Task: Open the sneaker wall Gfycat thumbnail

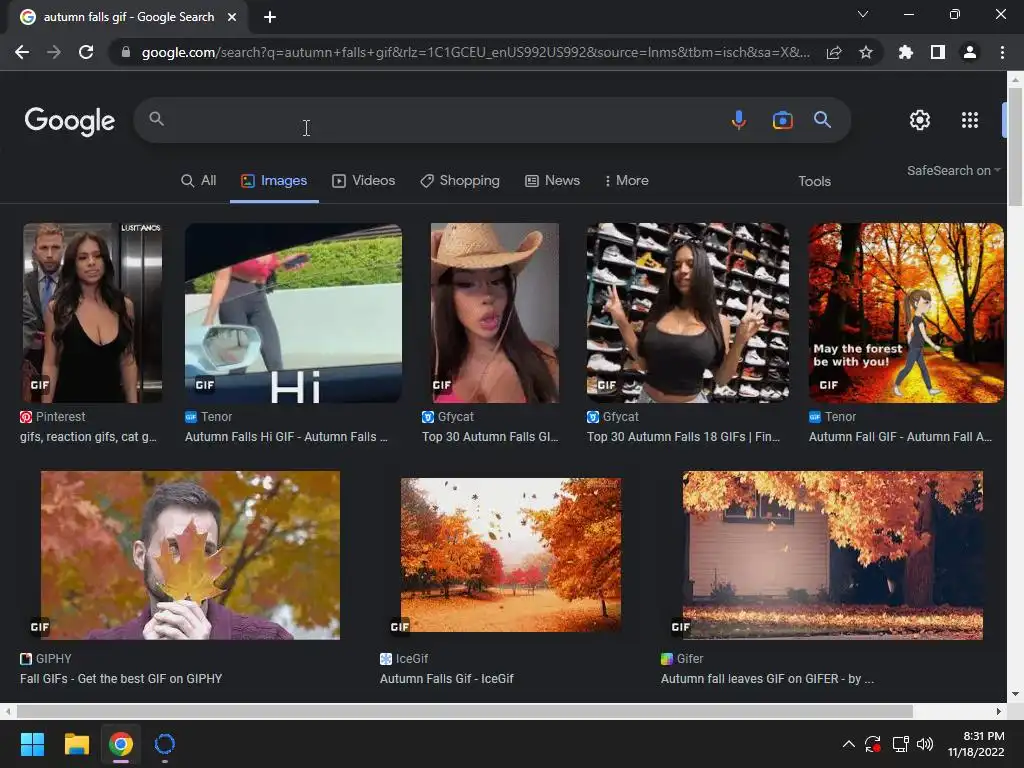Action: [687, 313]
